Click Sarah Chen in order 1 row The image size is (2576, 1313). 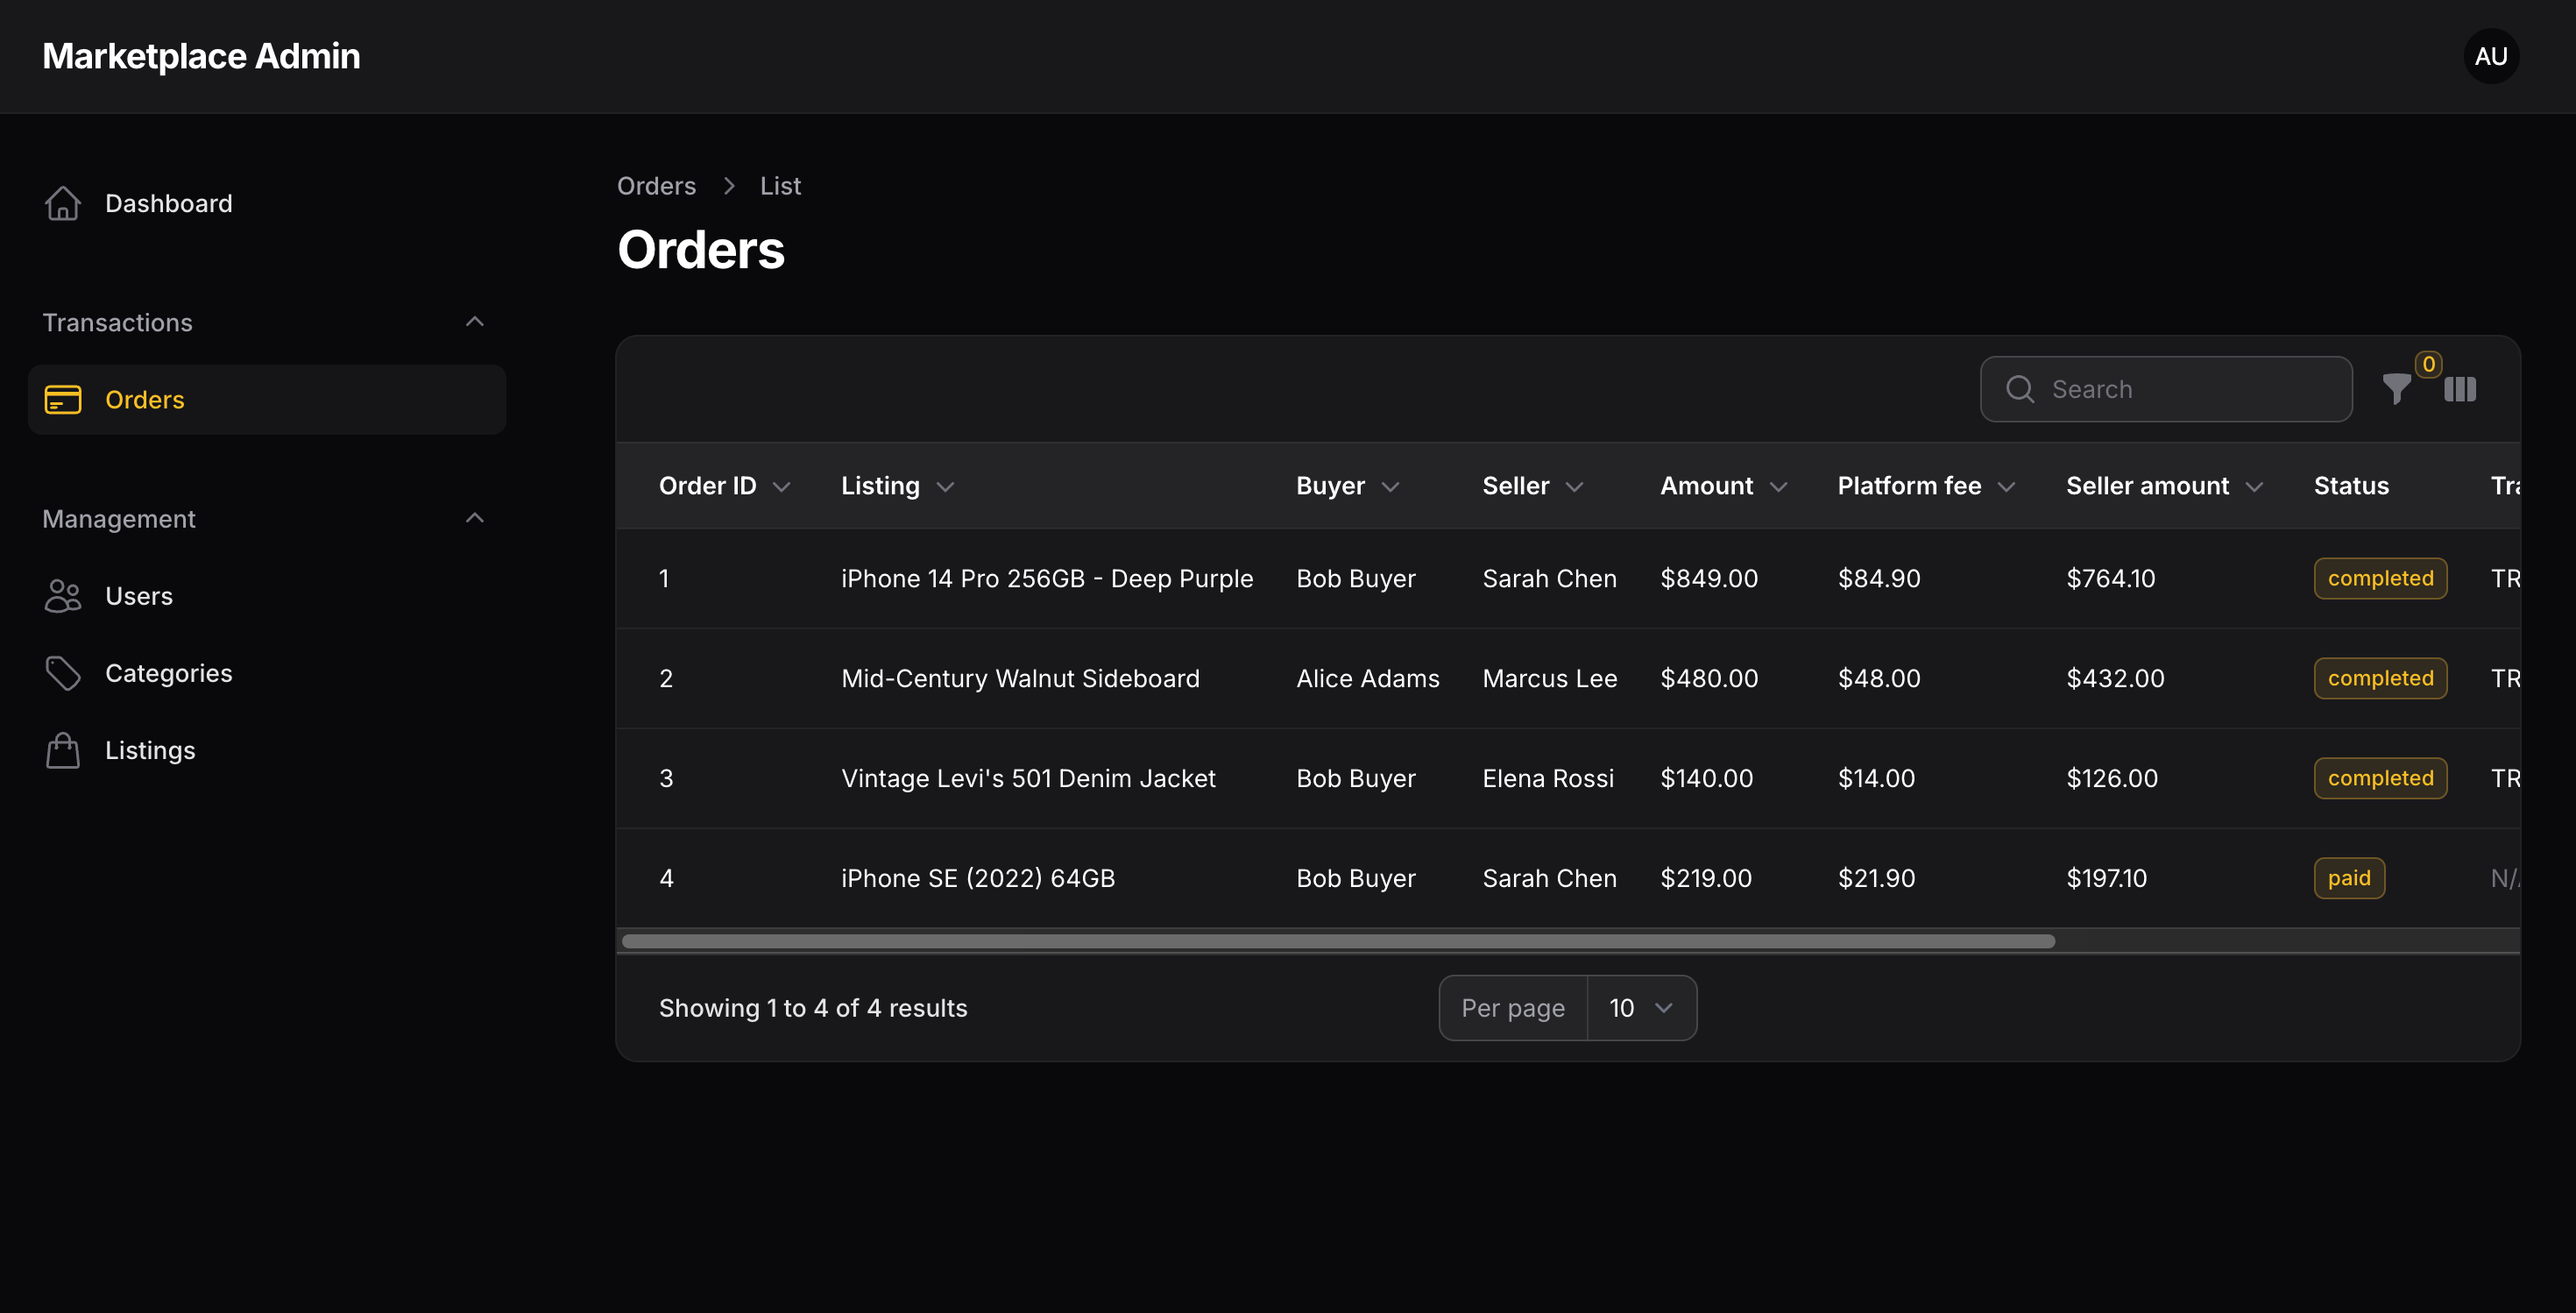click(x=1549, y=578)
